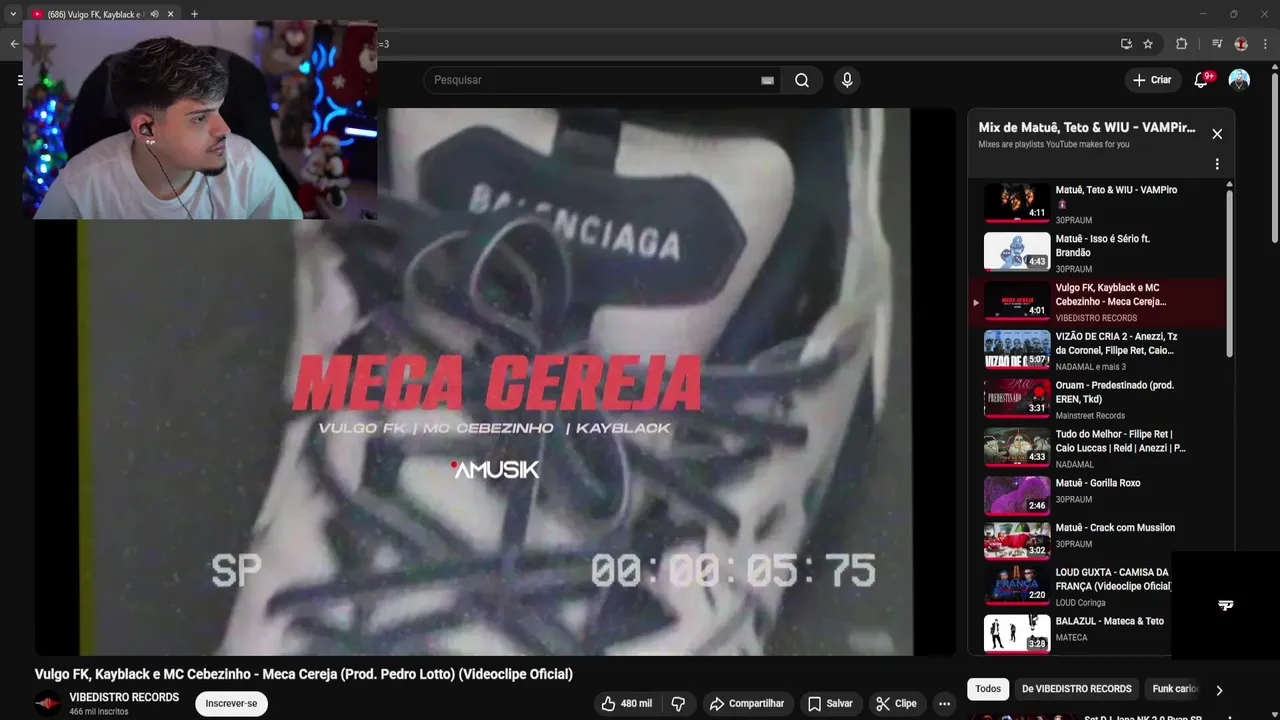
Task: Save the video with Salvar
Action: (830, 704)
